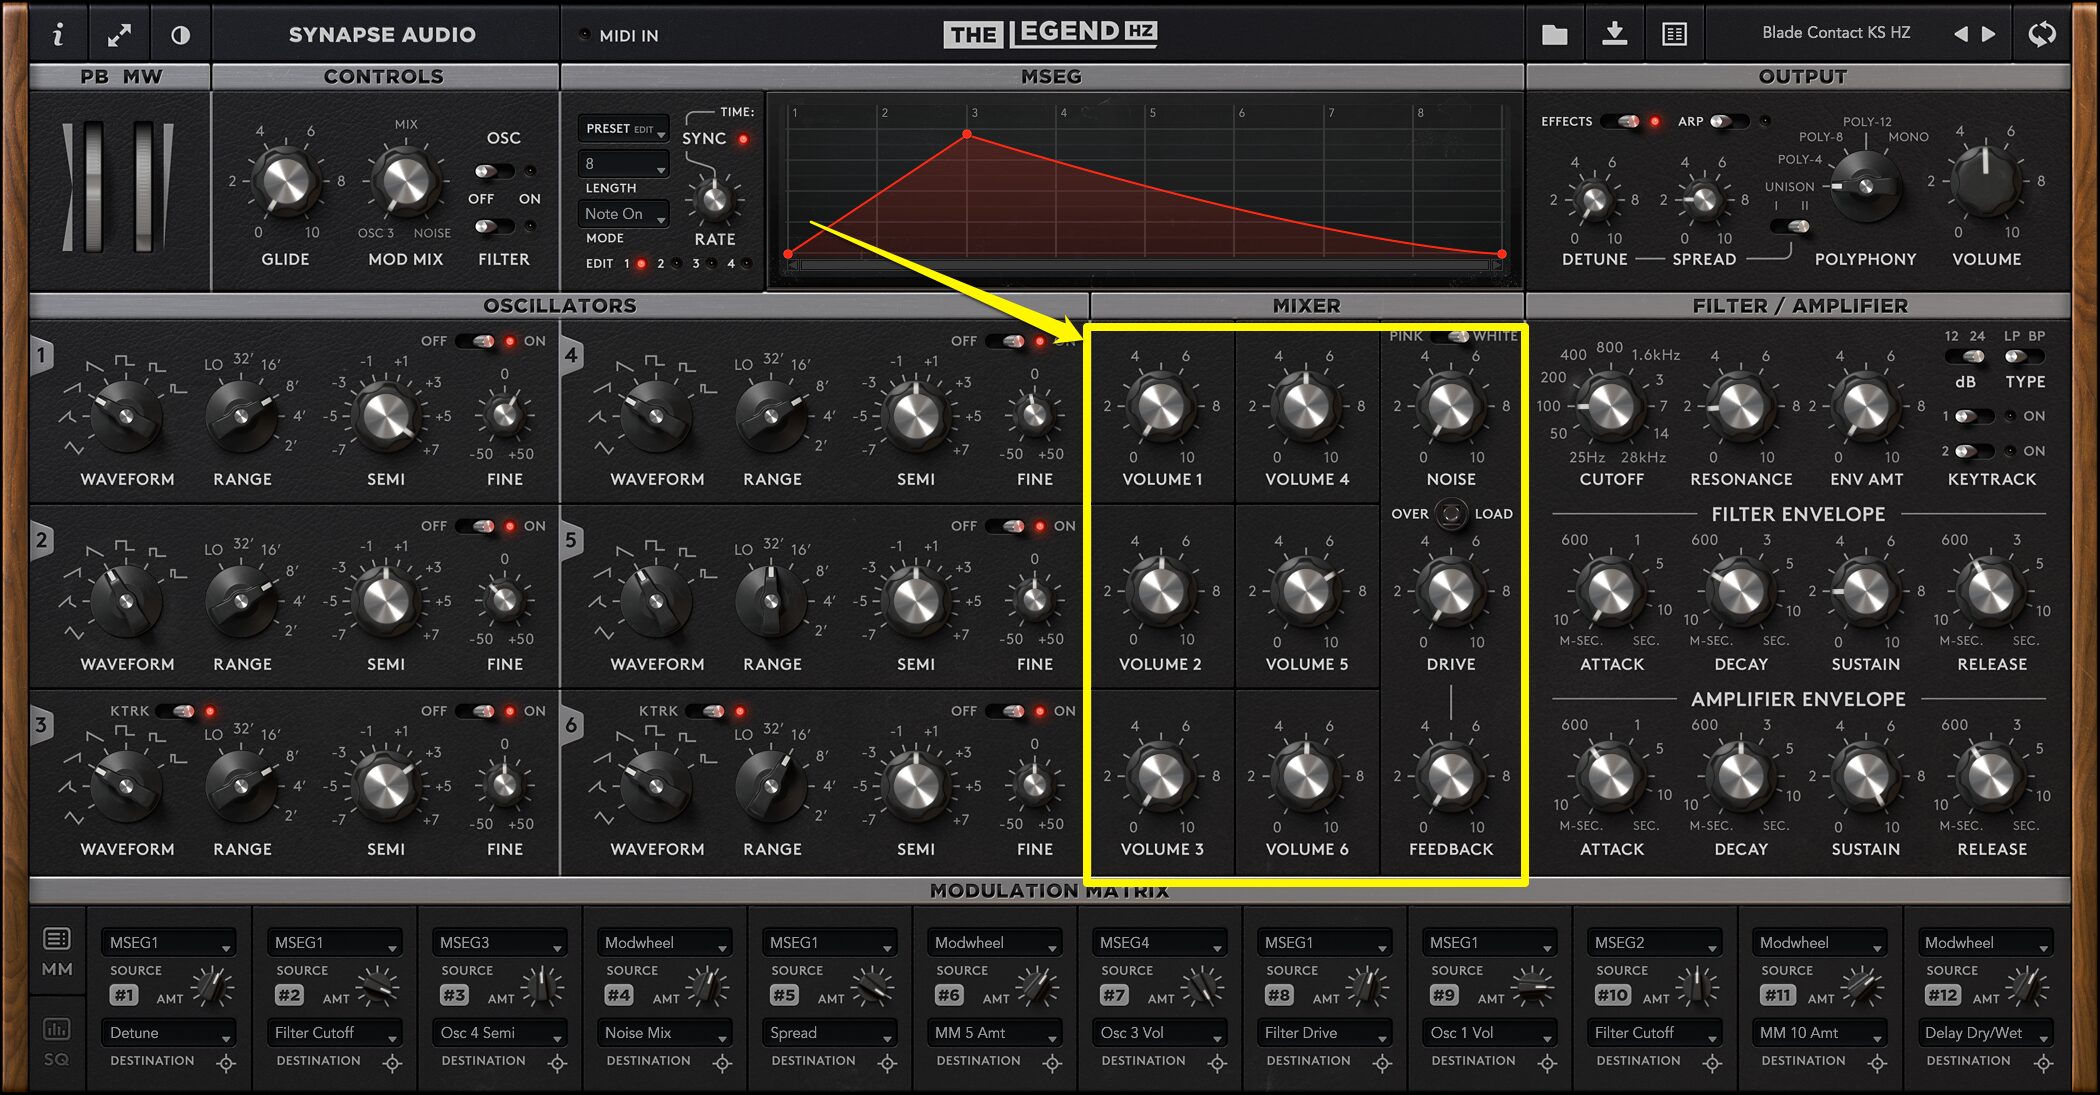Toggle oscillator 4 OFF/ON switch
This screenshot has height=1095, width=2100.
[x=1007, y=341]
